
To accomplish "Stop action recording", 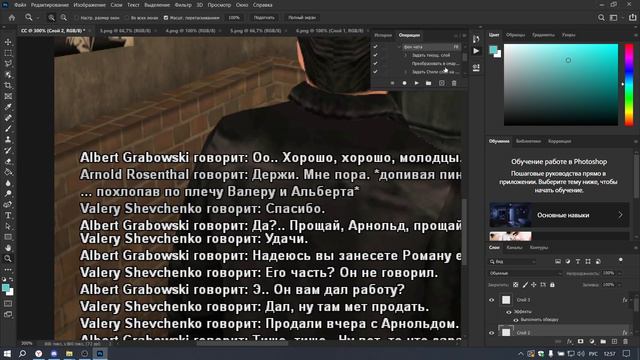I will click(392, 83).
